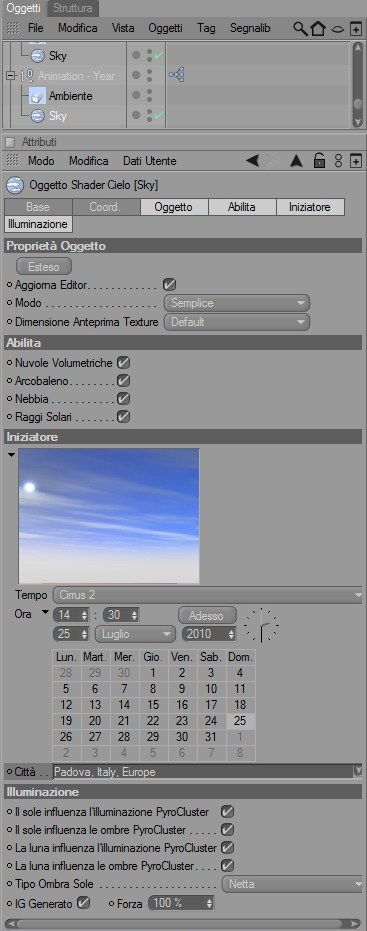Viewport: 367px width, 931px height.
Task: Open the Tempo dropdown showing Cirrus 2
Action: [208, 595]
